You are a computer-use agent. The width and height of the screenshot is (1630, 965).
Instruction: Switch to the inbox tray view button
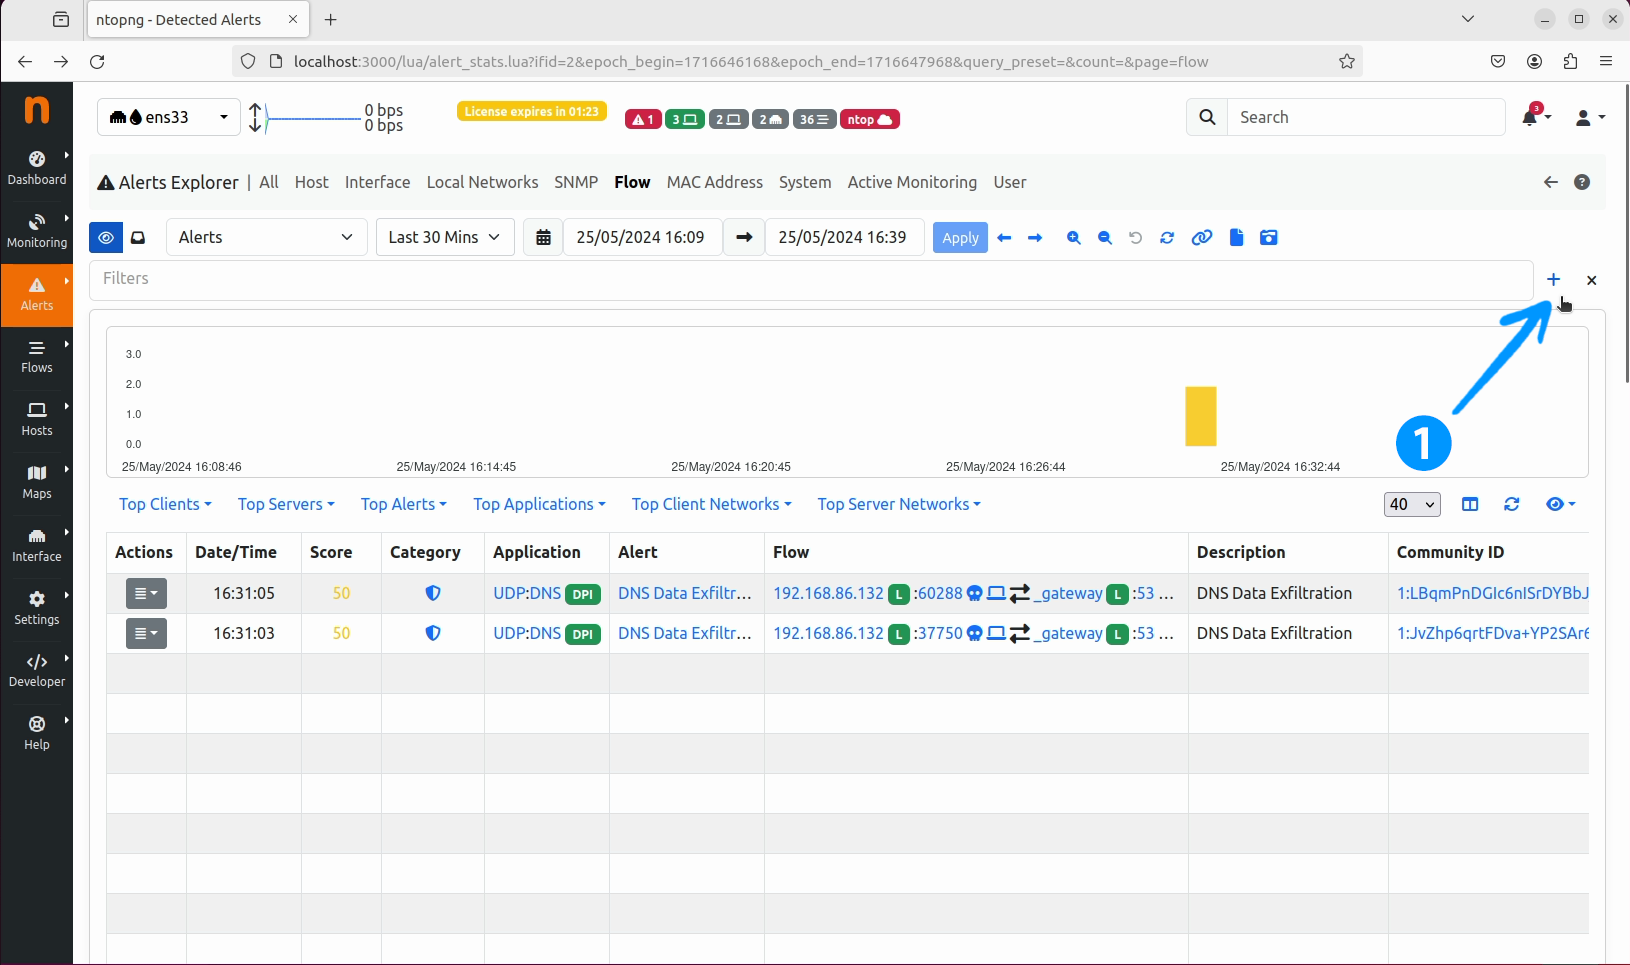(138, 238)
